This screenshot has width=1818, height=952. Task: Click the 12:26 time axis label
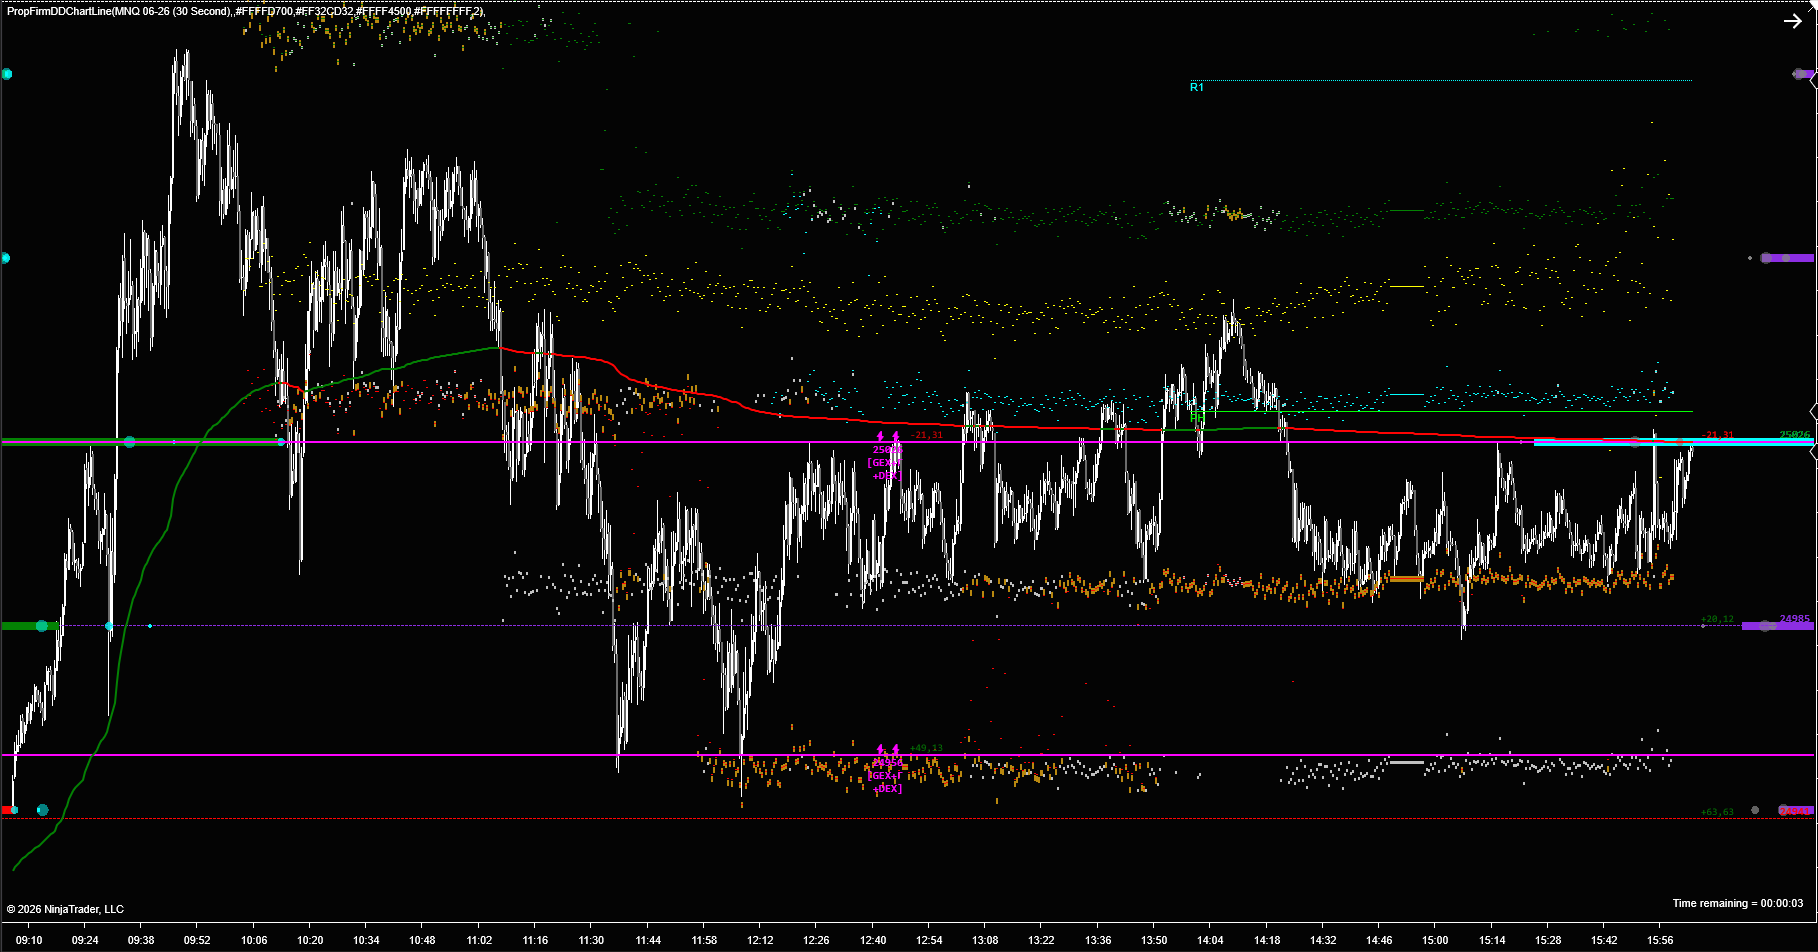click(816, 940)
